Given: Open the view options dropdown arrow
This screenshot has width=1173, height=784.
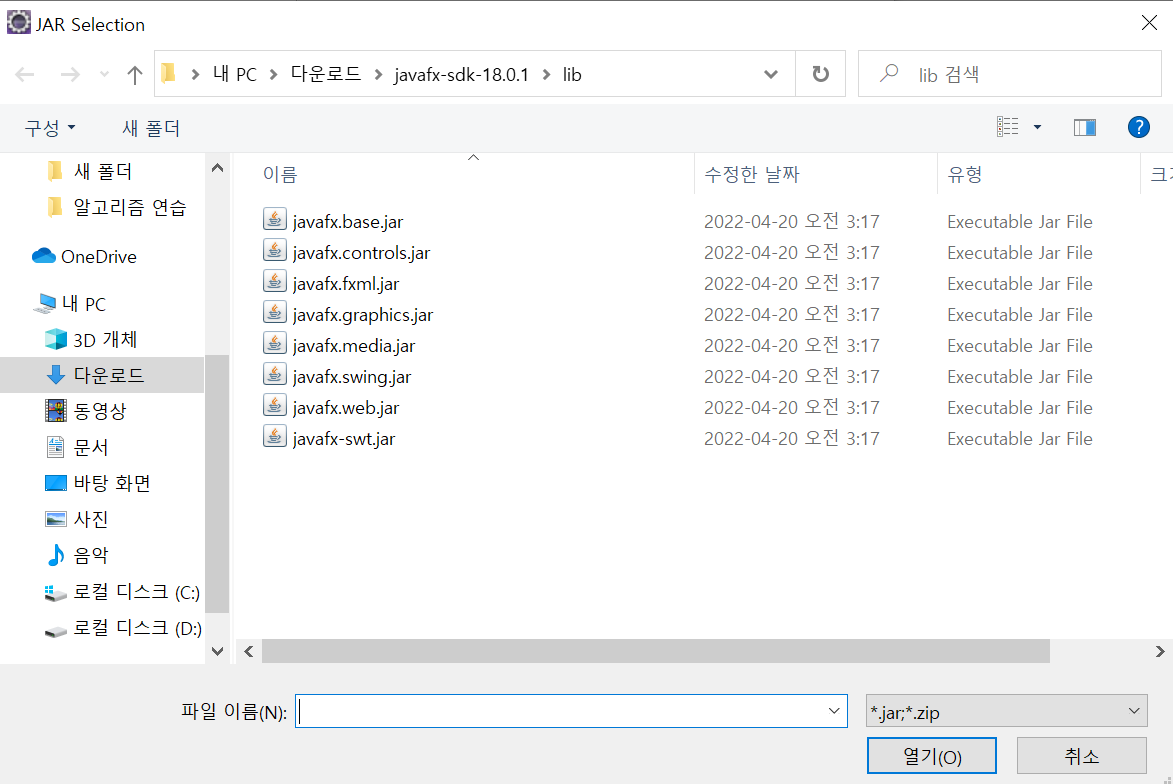Looking at the screenshot, I should pyautogui.click(x=1038, y=127).
